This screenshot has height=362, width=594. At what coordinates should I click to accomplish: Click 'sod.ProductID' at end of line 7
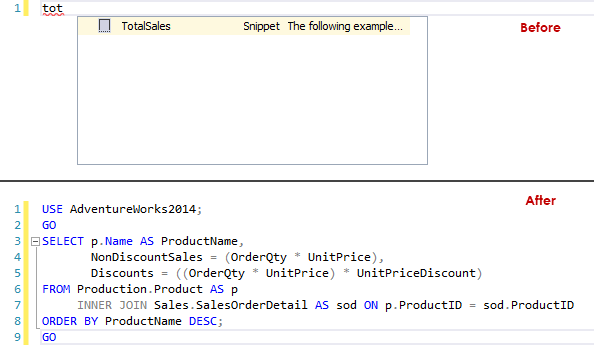[x=528, y=305]
